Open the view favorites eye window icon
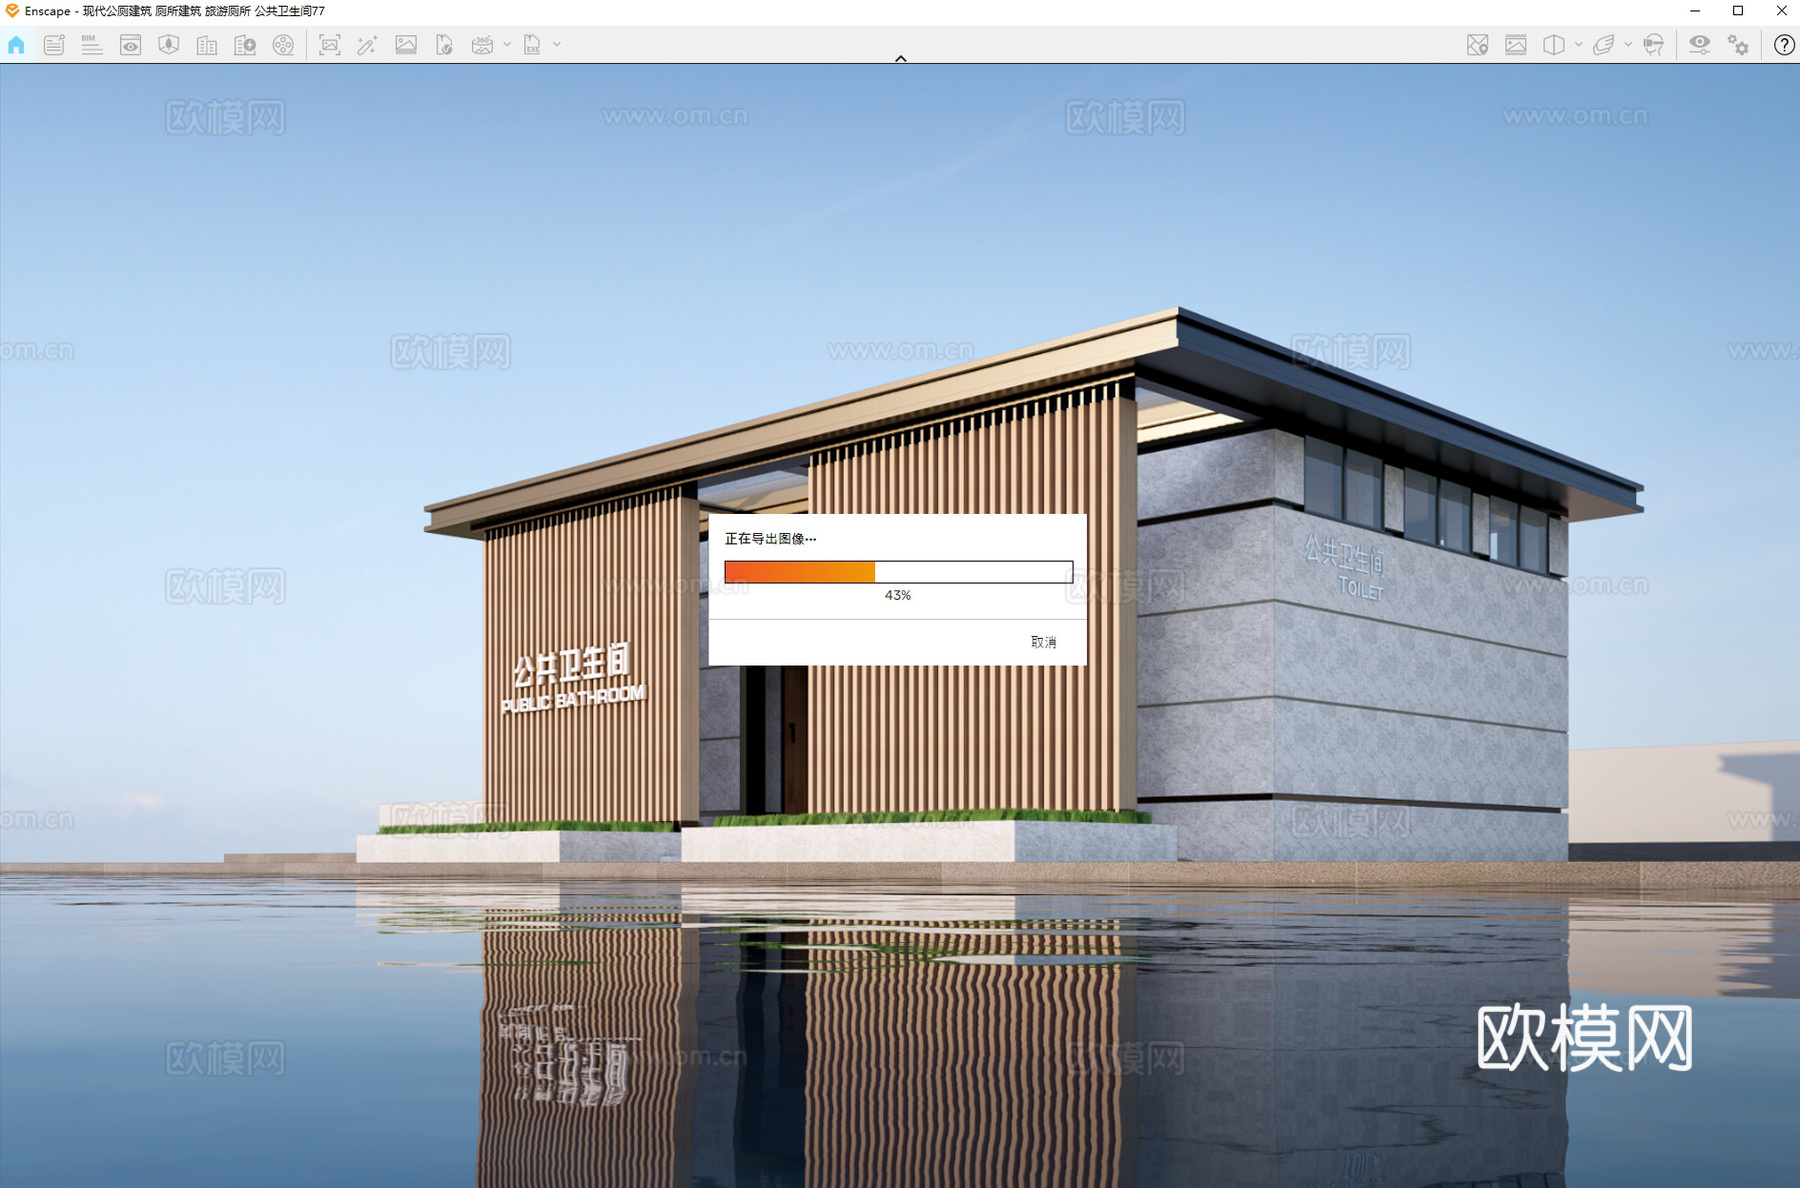Viewport: 1800px width, 1188px height. click(x=130, y=45)
